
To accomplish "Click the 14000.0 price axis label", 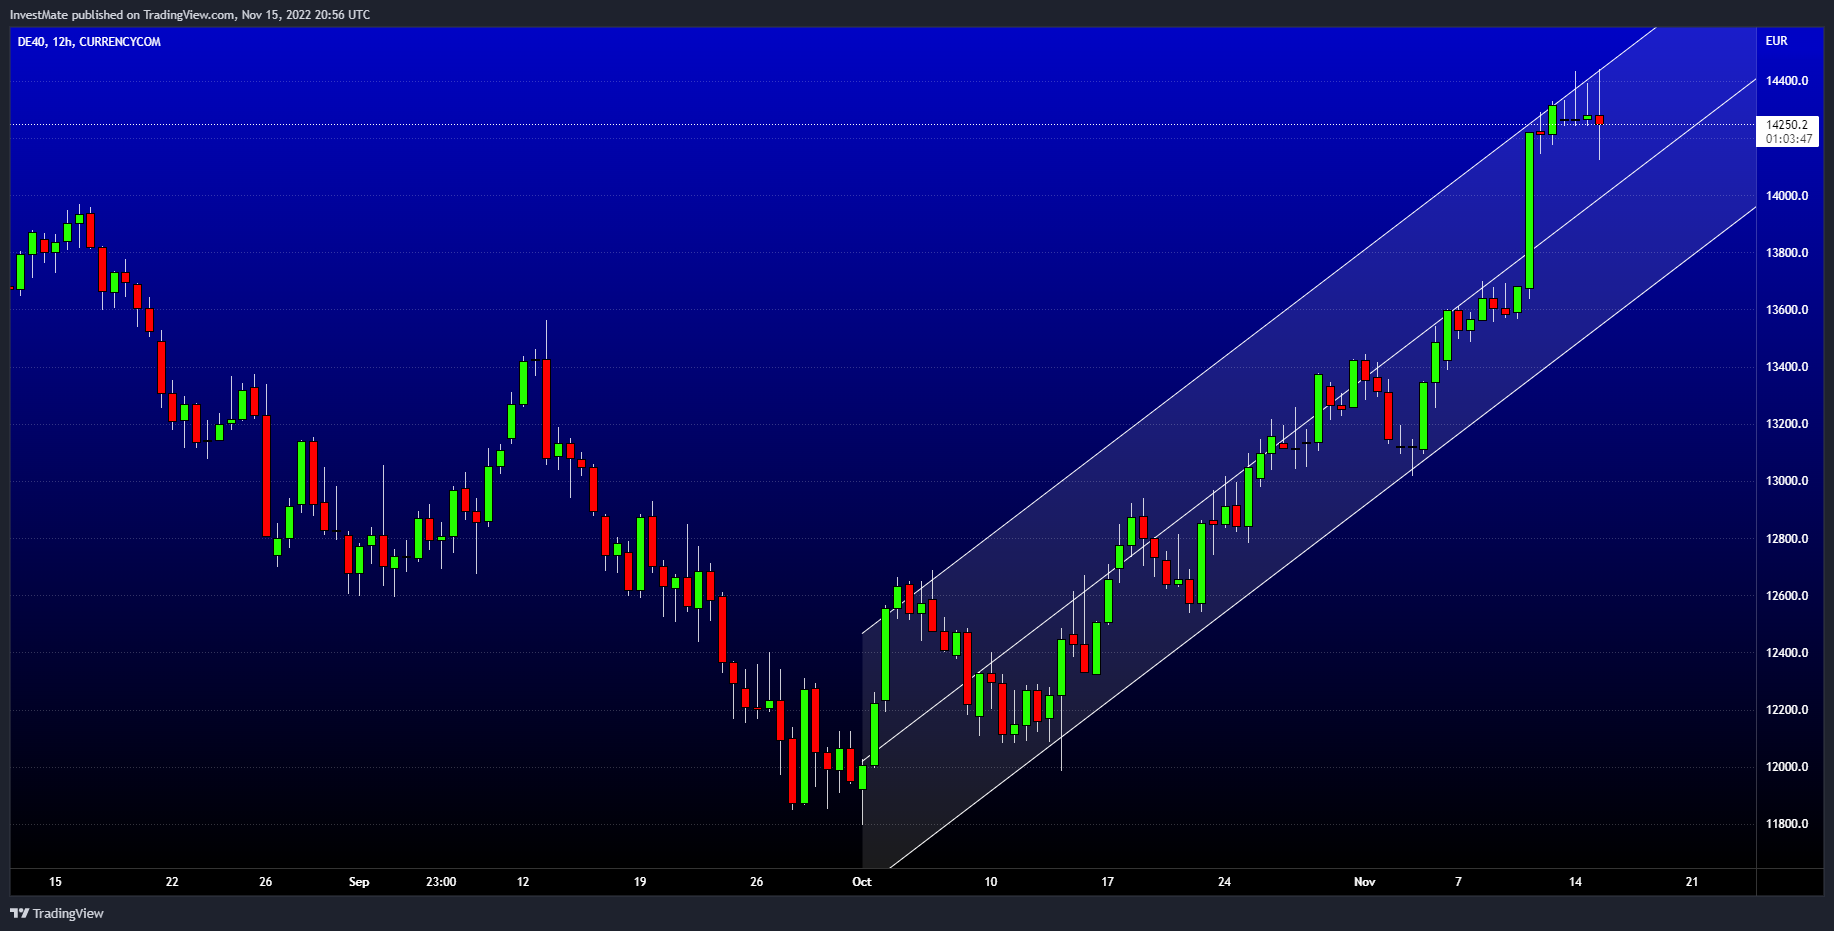I will pos(1787,196).
